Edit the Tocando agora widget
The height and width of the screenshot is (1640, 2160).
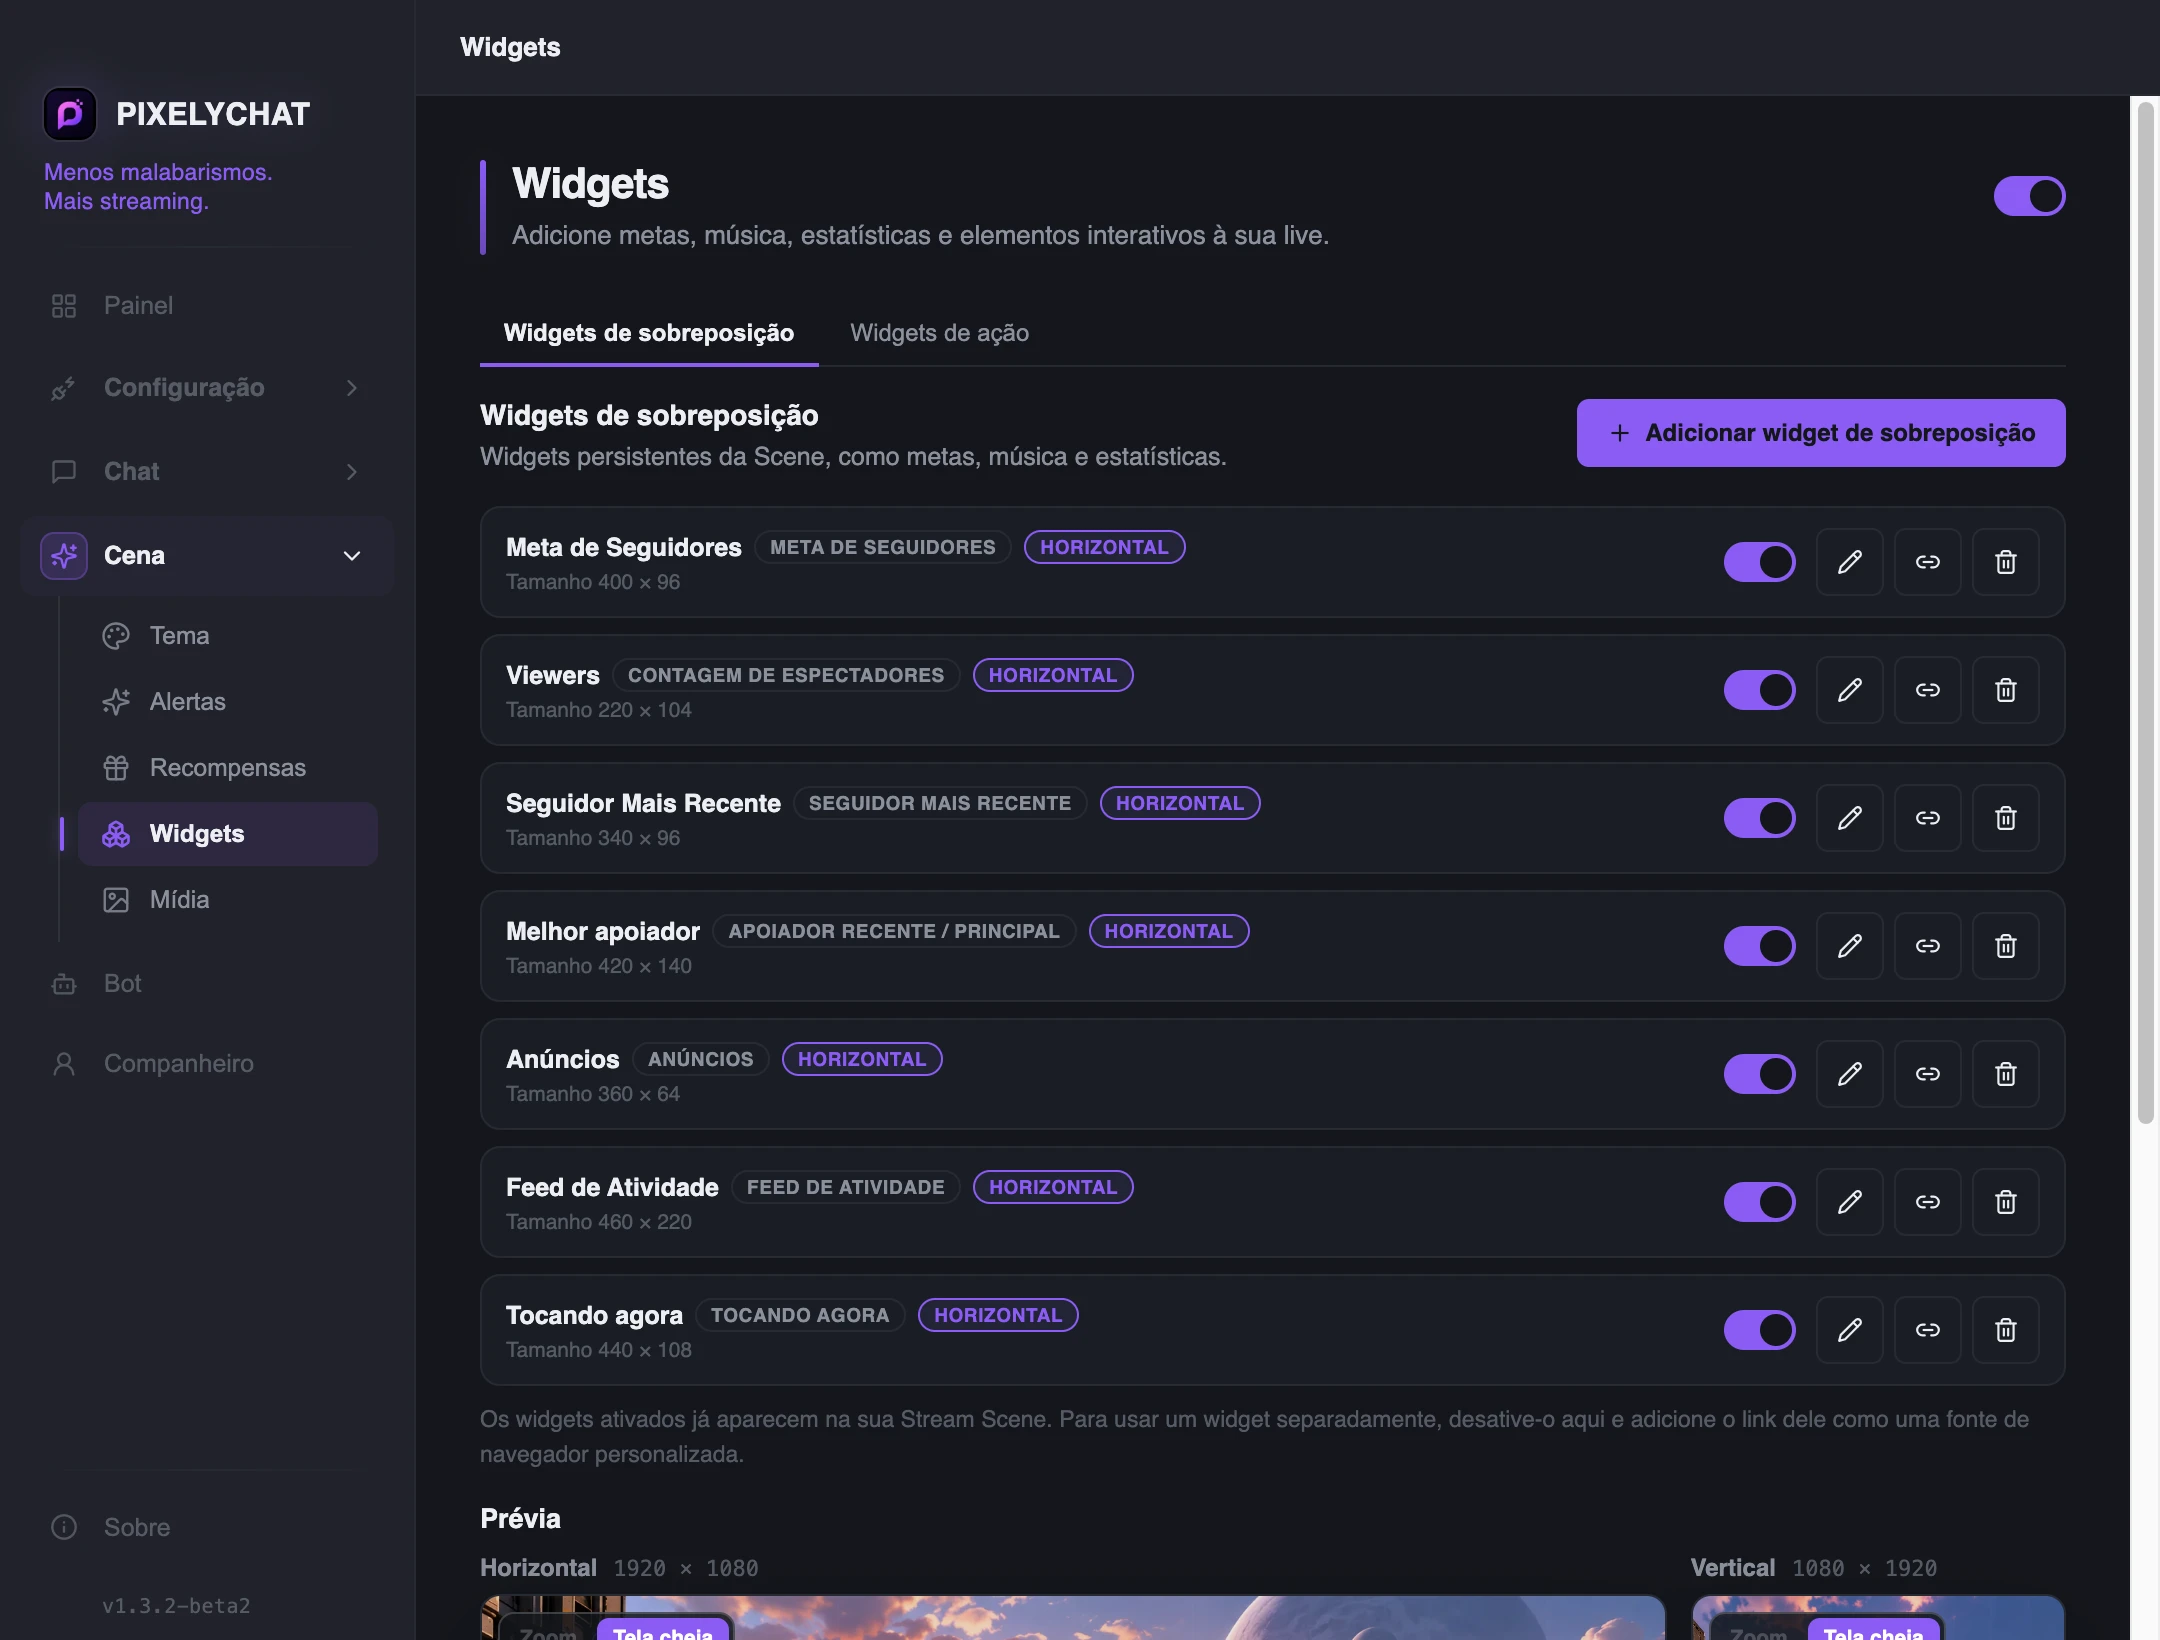pyautogui.click(x=1849, y=1330)
